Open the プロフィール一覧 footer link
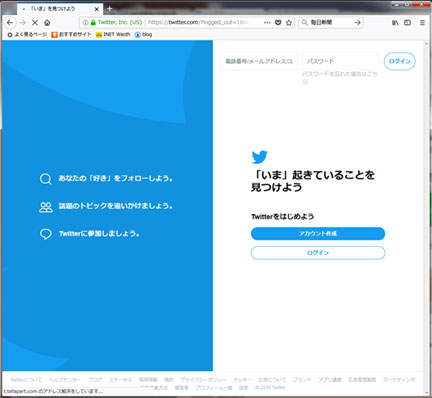 [x=214, y=388]
